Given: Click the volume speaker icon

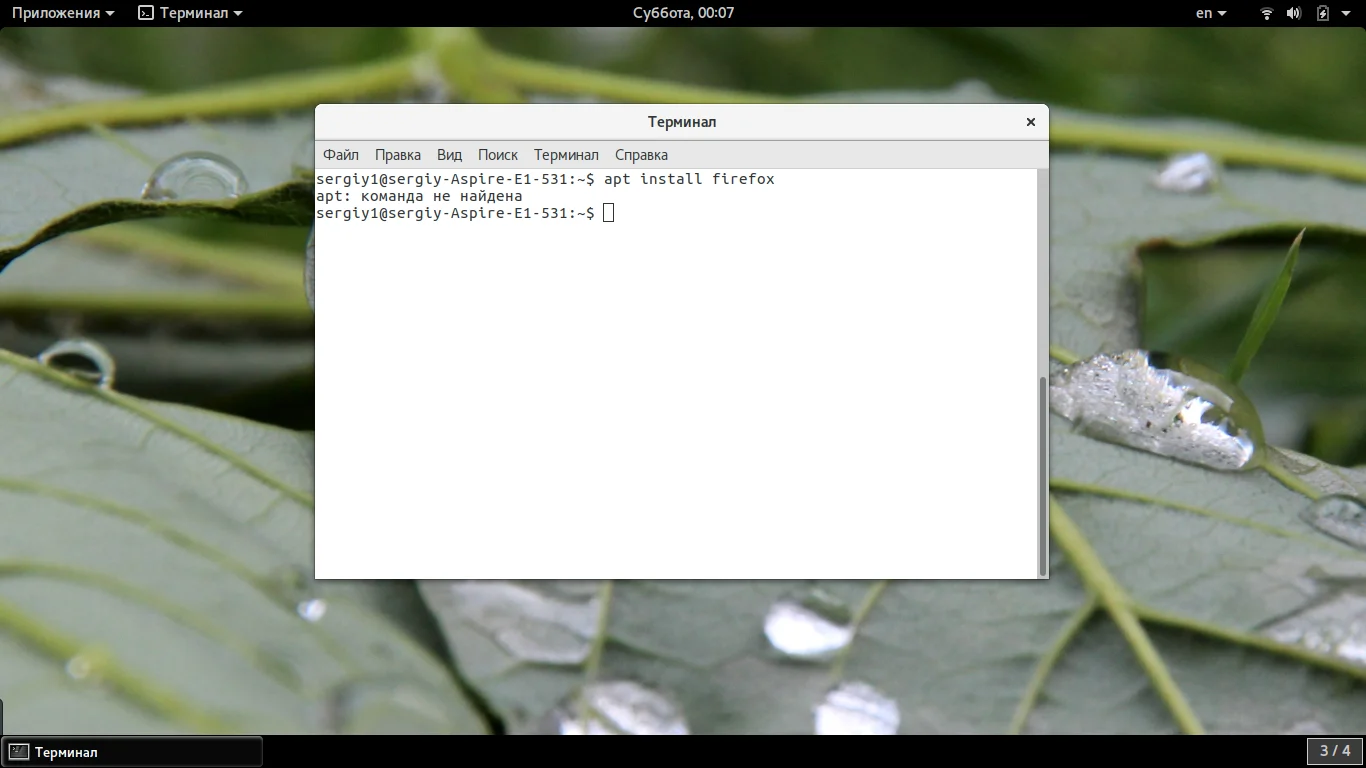Looking at the screenshot, I should (x=1294, y=13).
